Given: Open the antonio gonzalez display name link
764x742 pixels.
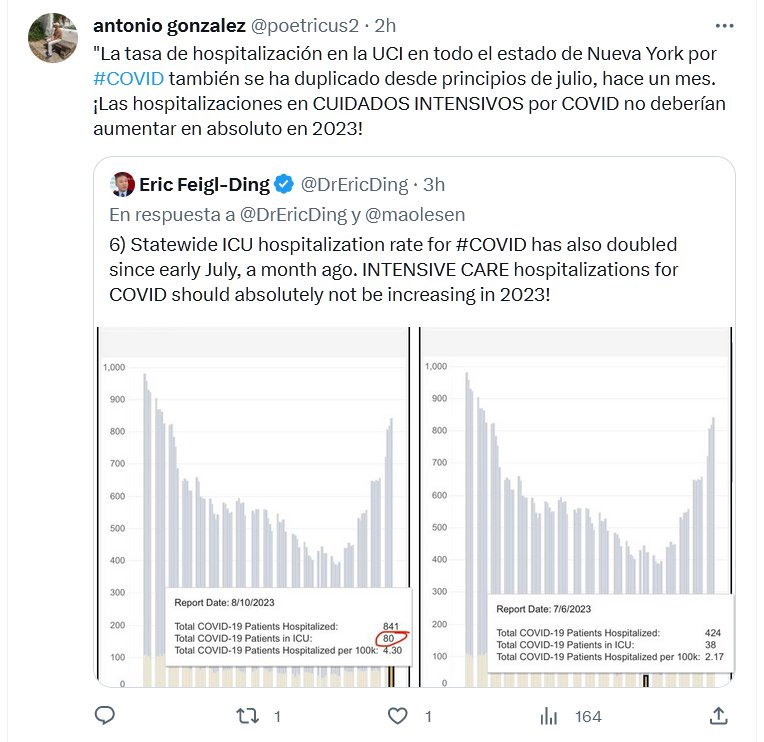Looking at the screenshot, I should point(166,24).
